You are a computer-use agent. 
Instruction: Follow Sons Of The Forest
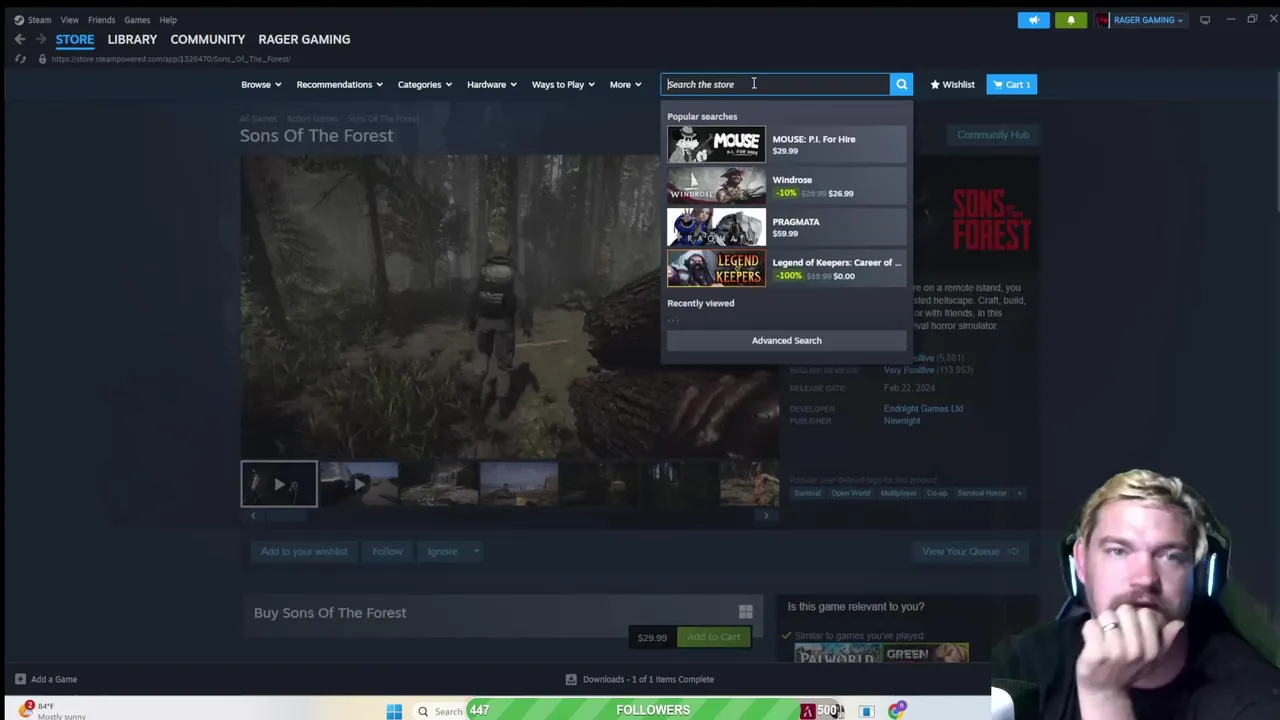[x=387, y=551]
